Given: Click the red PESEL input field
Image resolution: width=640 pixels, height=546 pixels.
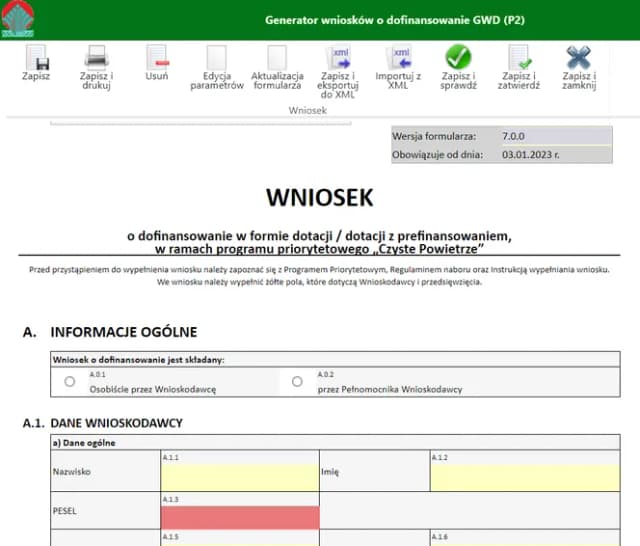Looking at the screenshot, I should point(239,517).
